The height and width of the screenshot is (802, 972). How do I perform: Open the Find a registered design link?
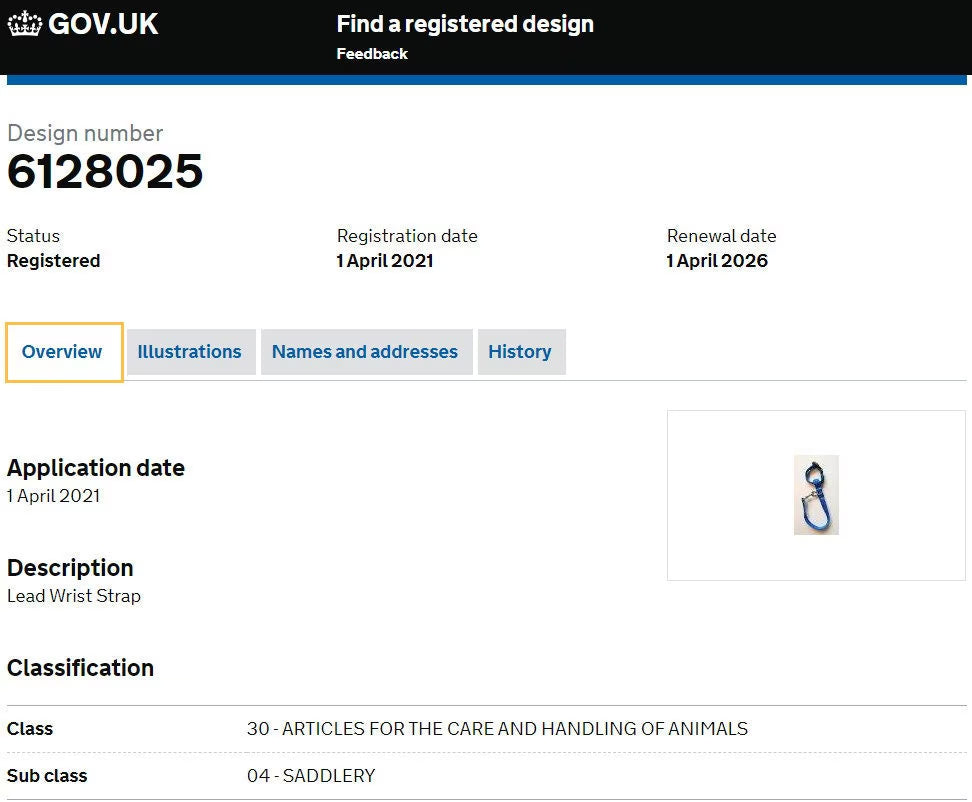tap(465, 24)
